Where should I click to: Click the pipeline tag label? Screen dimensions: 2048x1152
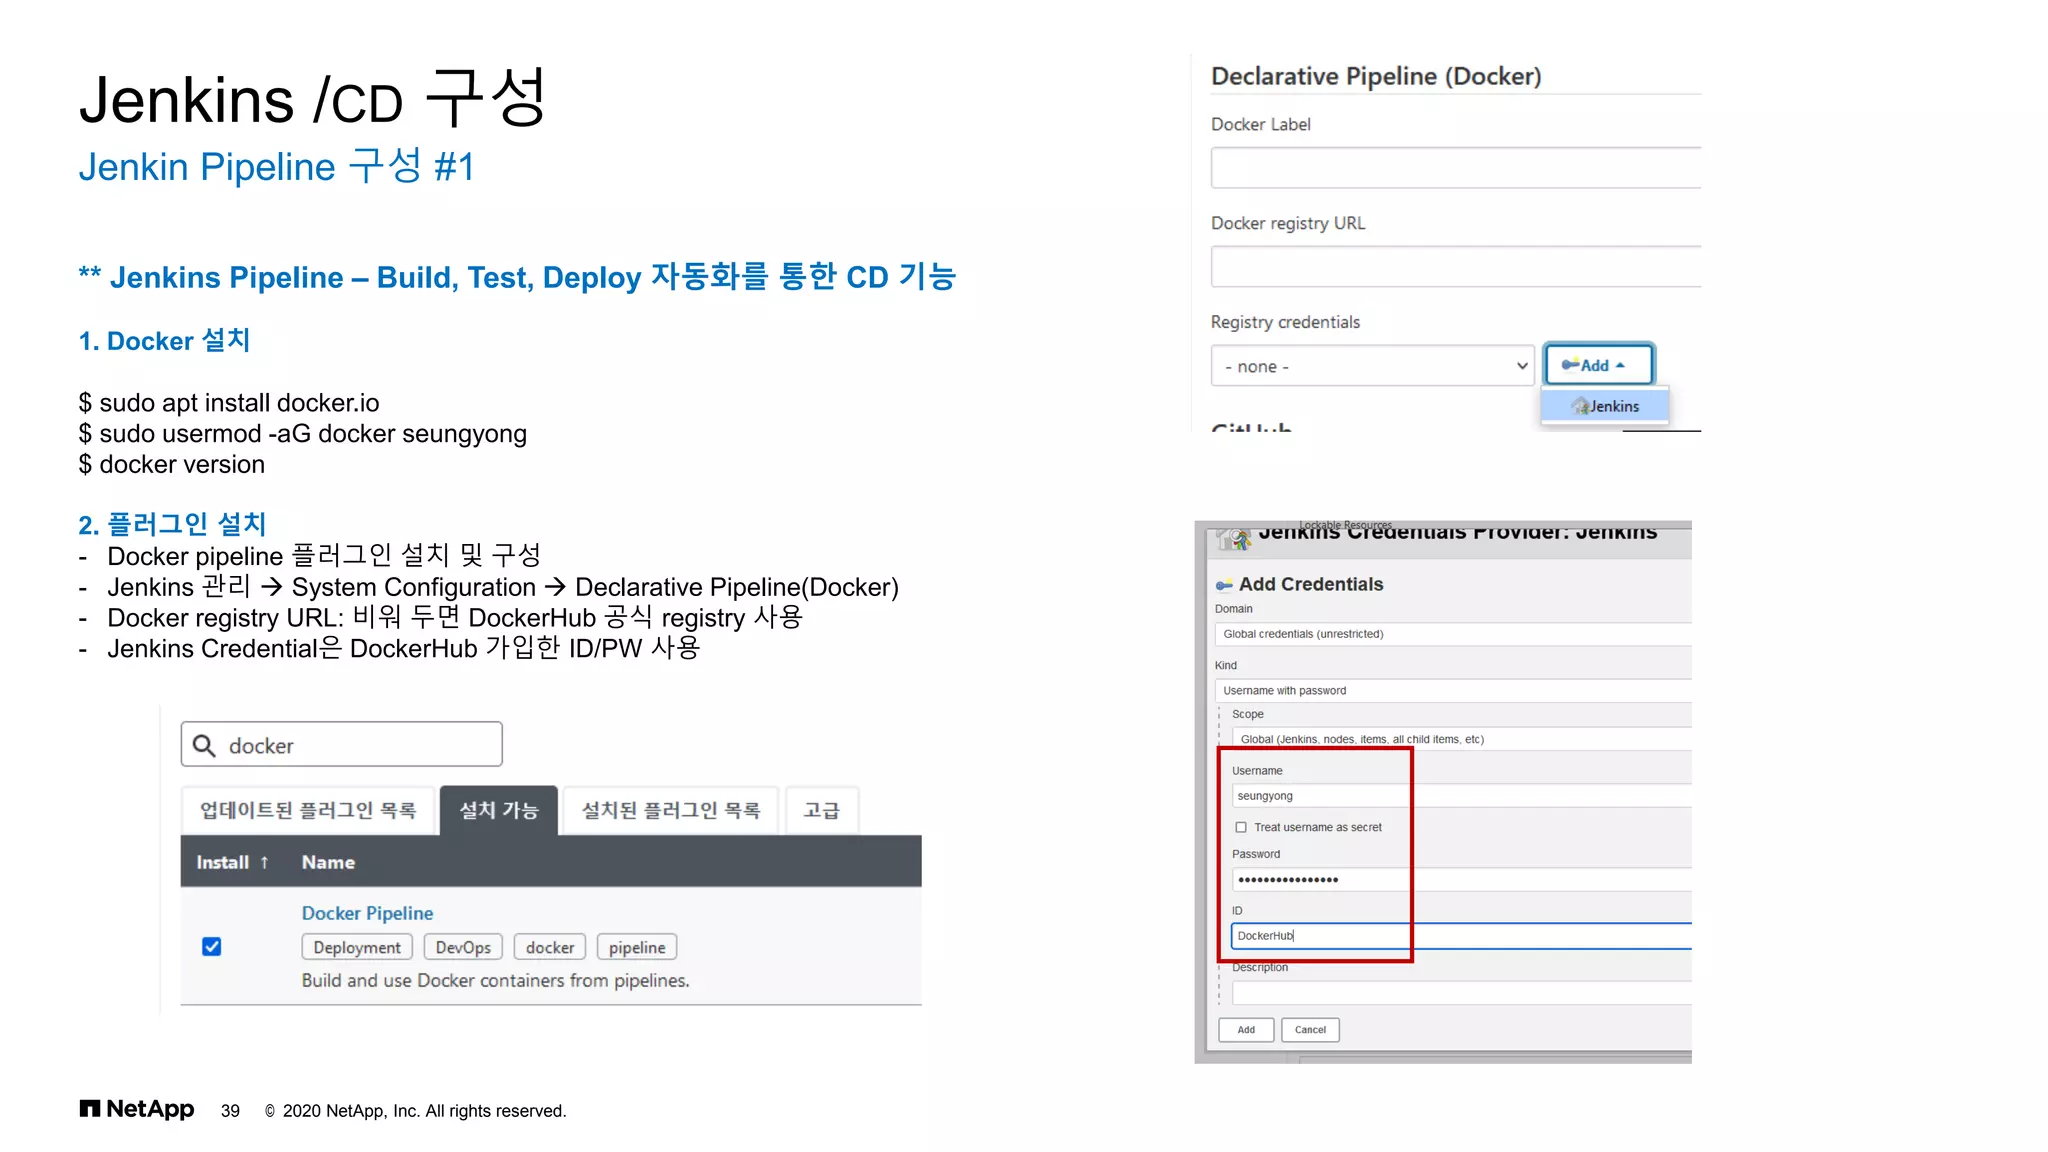(637, 947)
